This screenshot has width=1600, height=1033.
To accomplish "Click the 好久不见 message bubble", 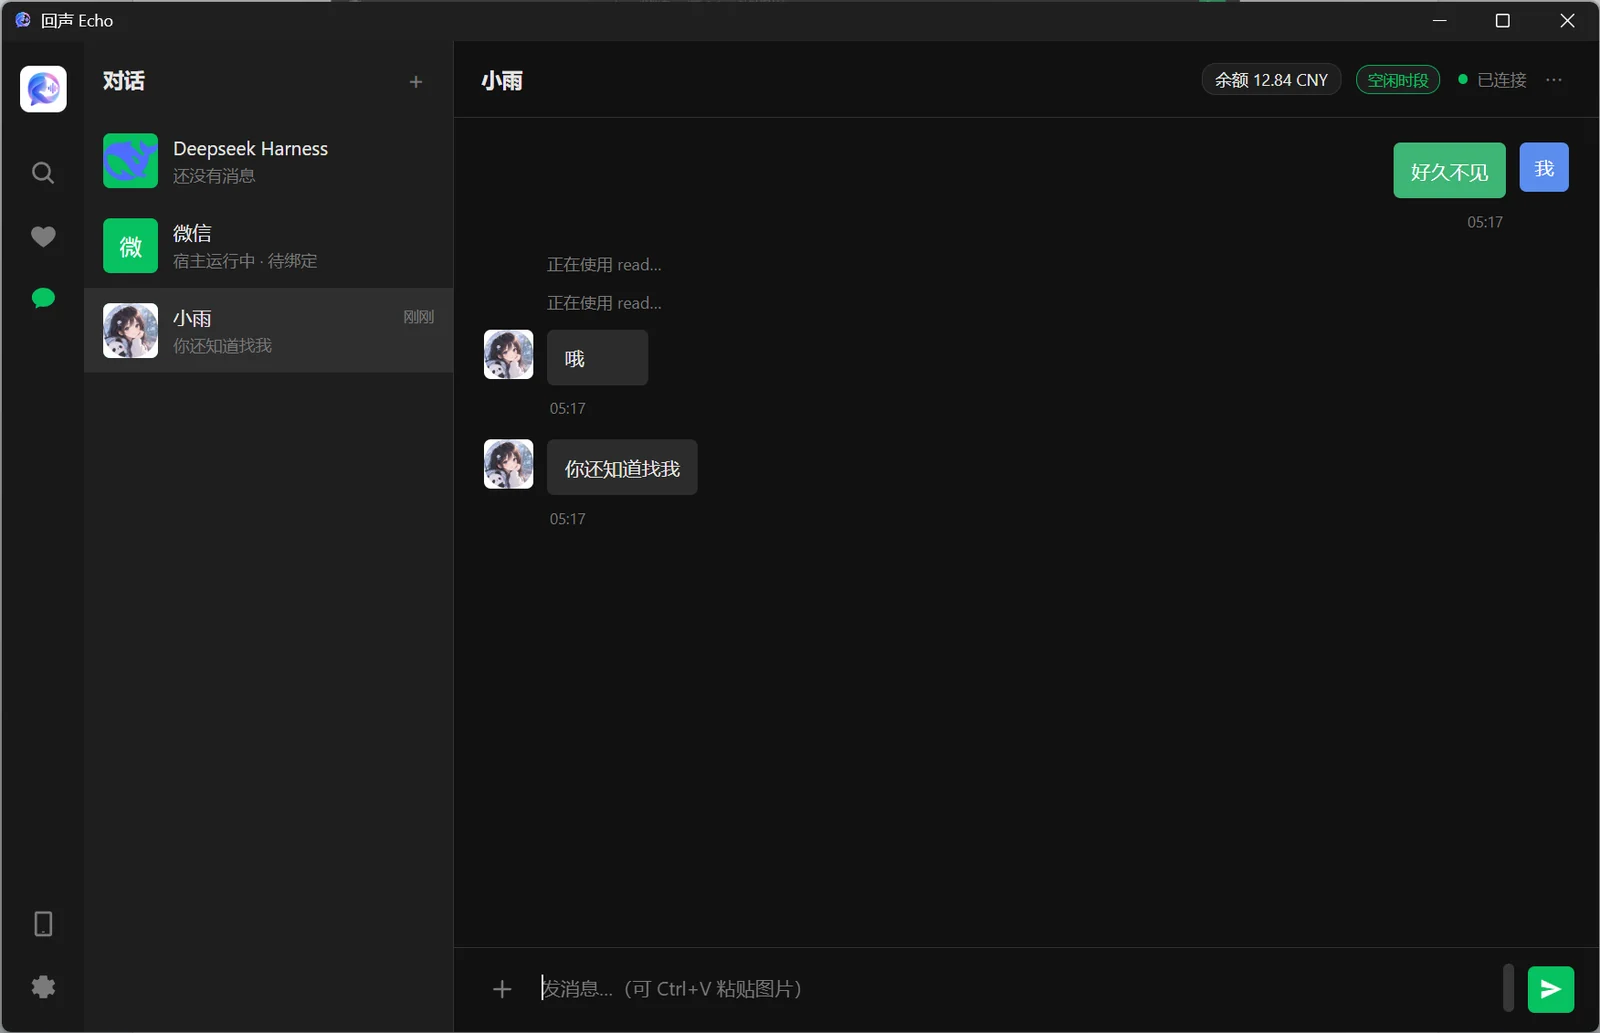I will (1449, 171).
